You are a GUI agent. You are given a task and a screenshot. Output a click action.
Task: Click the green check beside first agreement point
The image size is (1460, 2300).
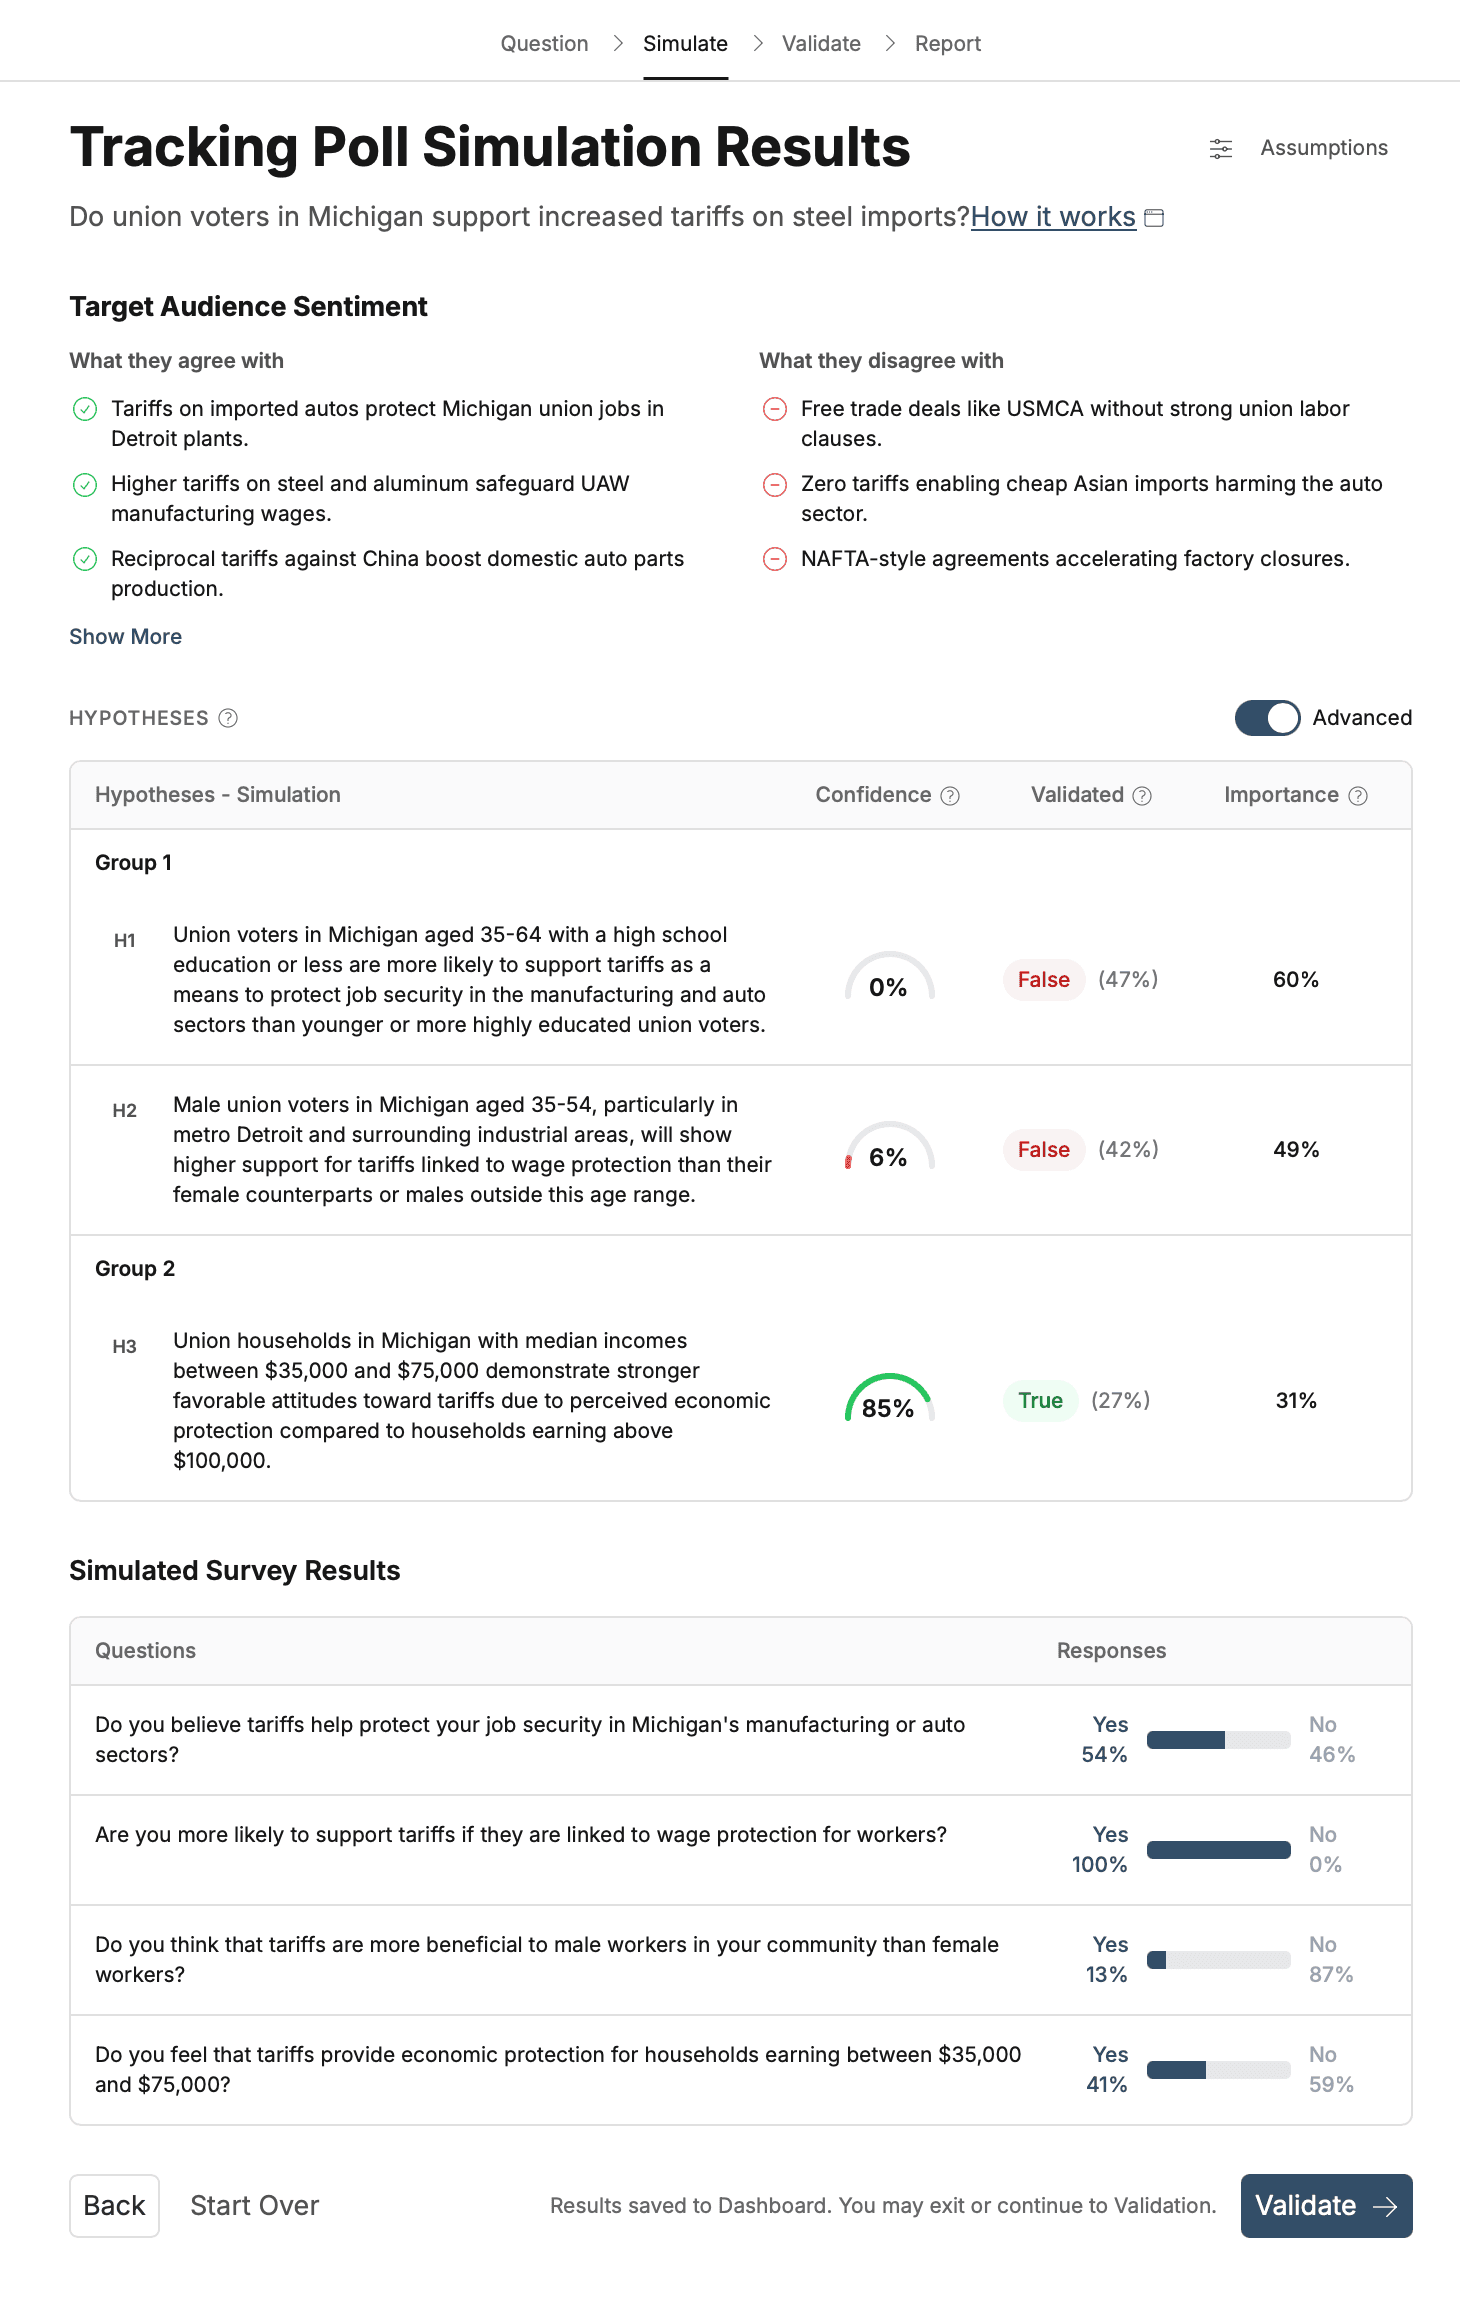pyautogui.click(x=85, y=408)
